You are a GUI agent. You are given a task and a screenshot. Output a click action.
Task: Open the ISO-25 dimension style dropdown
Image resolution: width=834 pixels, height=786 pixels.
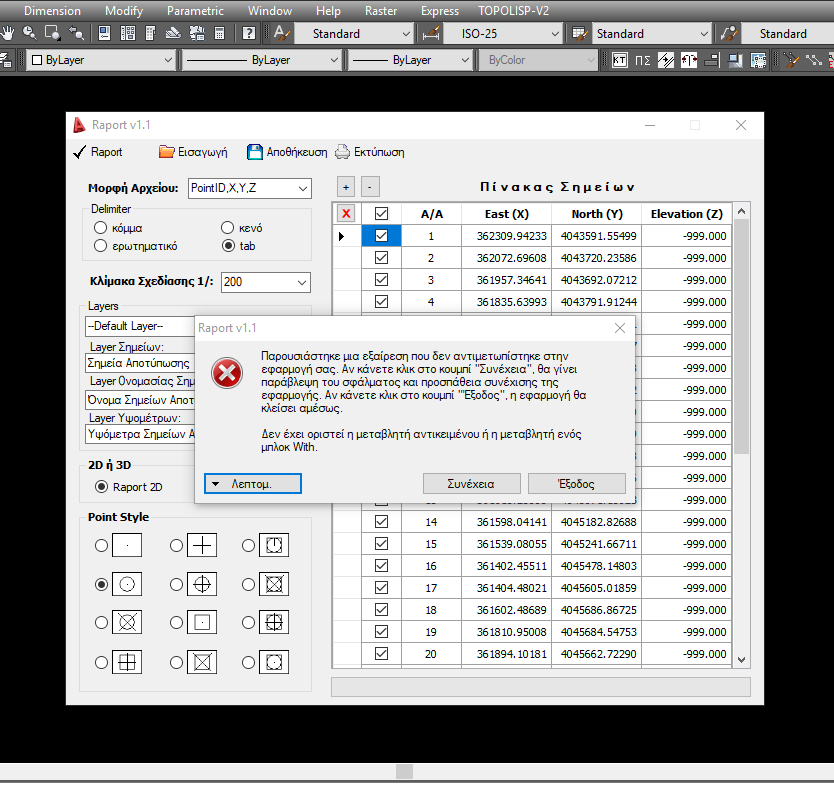point(503,34)
